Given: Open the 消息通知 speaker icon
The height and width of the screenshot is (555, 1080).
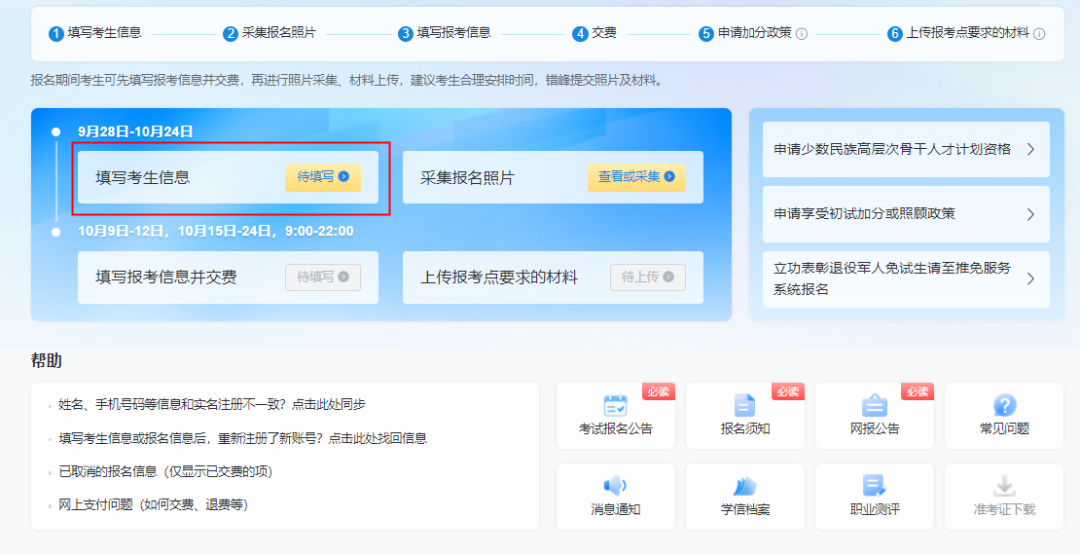Looking at the screenshot, I should pyautogui.click(x=615, y=485).
